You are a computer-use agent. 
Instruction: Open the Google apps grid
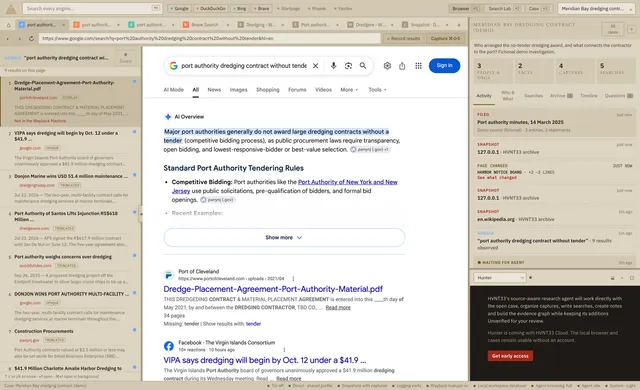point(418,66)
